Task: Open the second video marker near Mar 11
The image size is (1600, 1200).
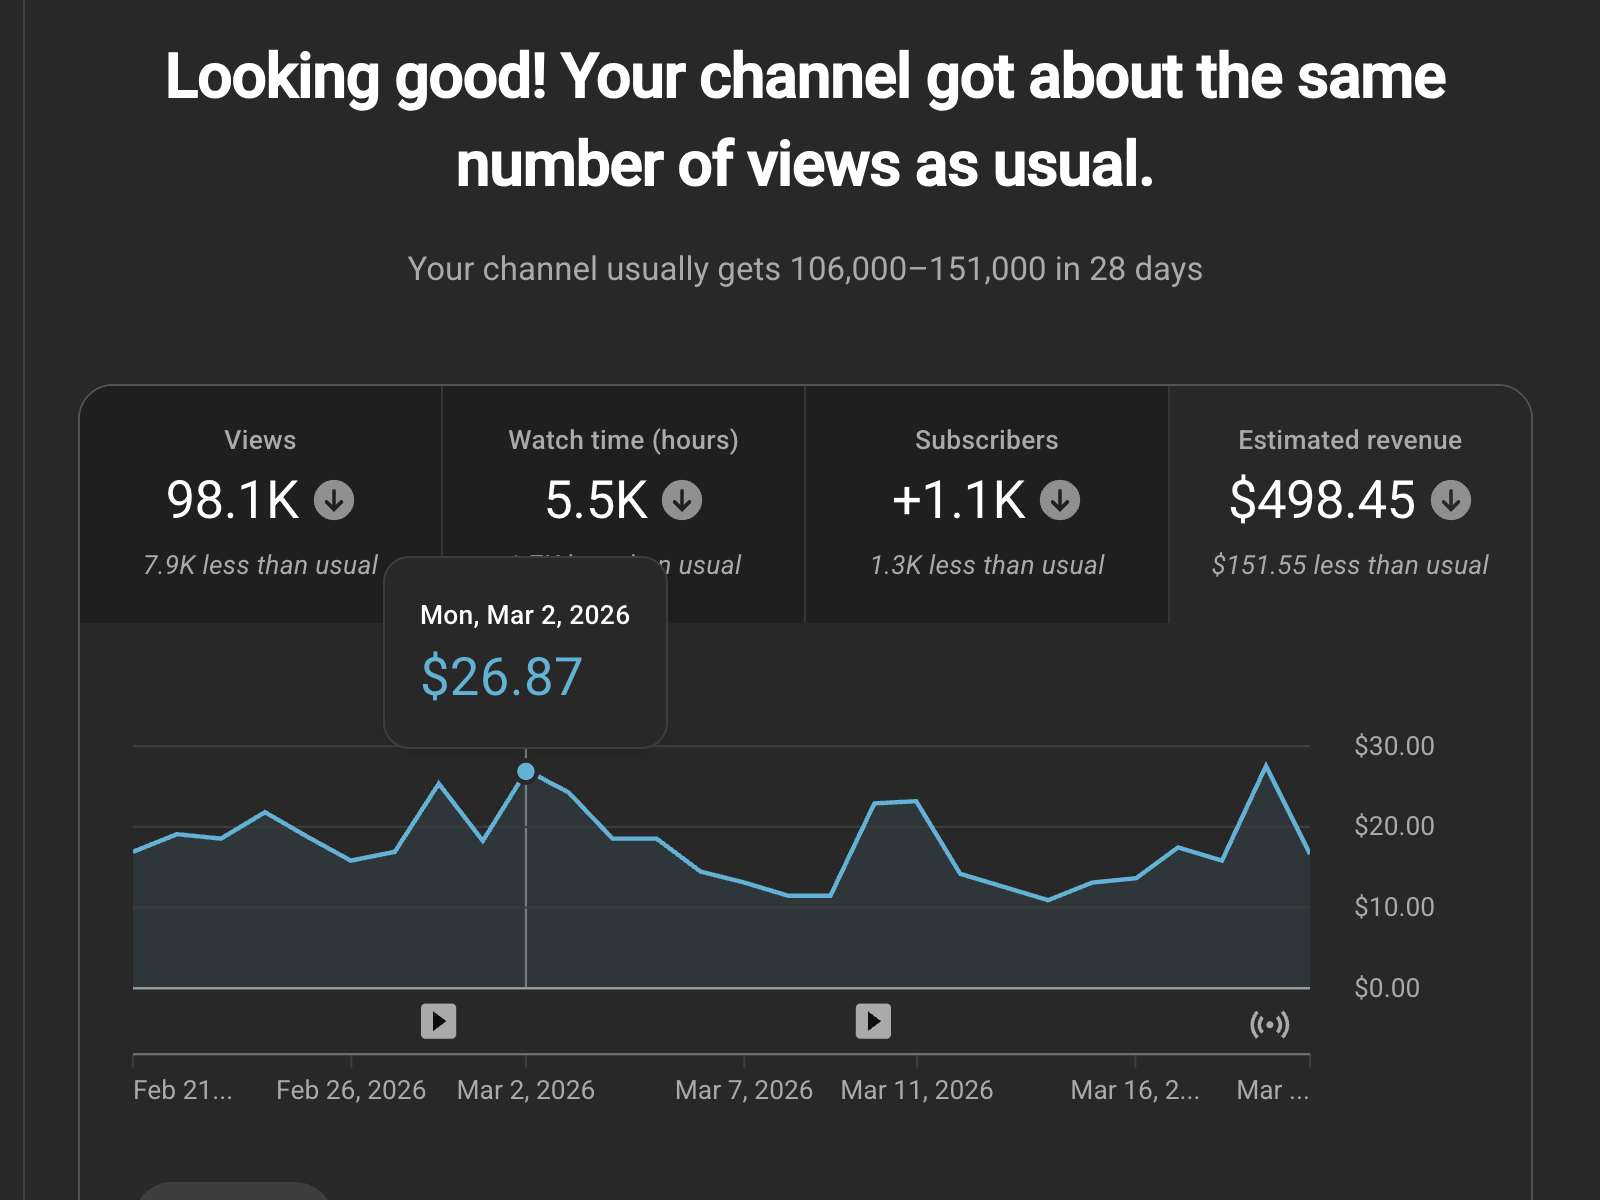Action: [873, 1021]
